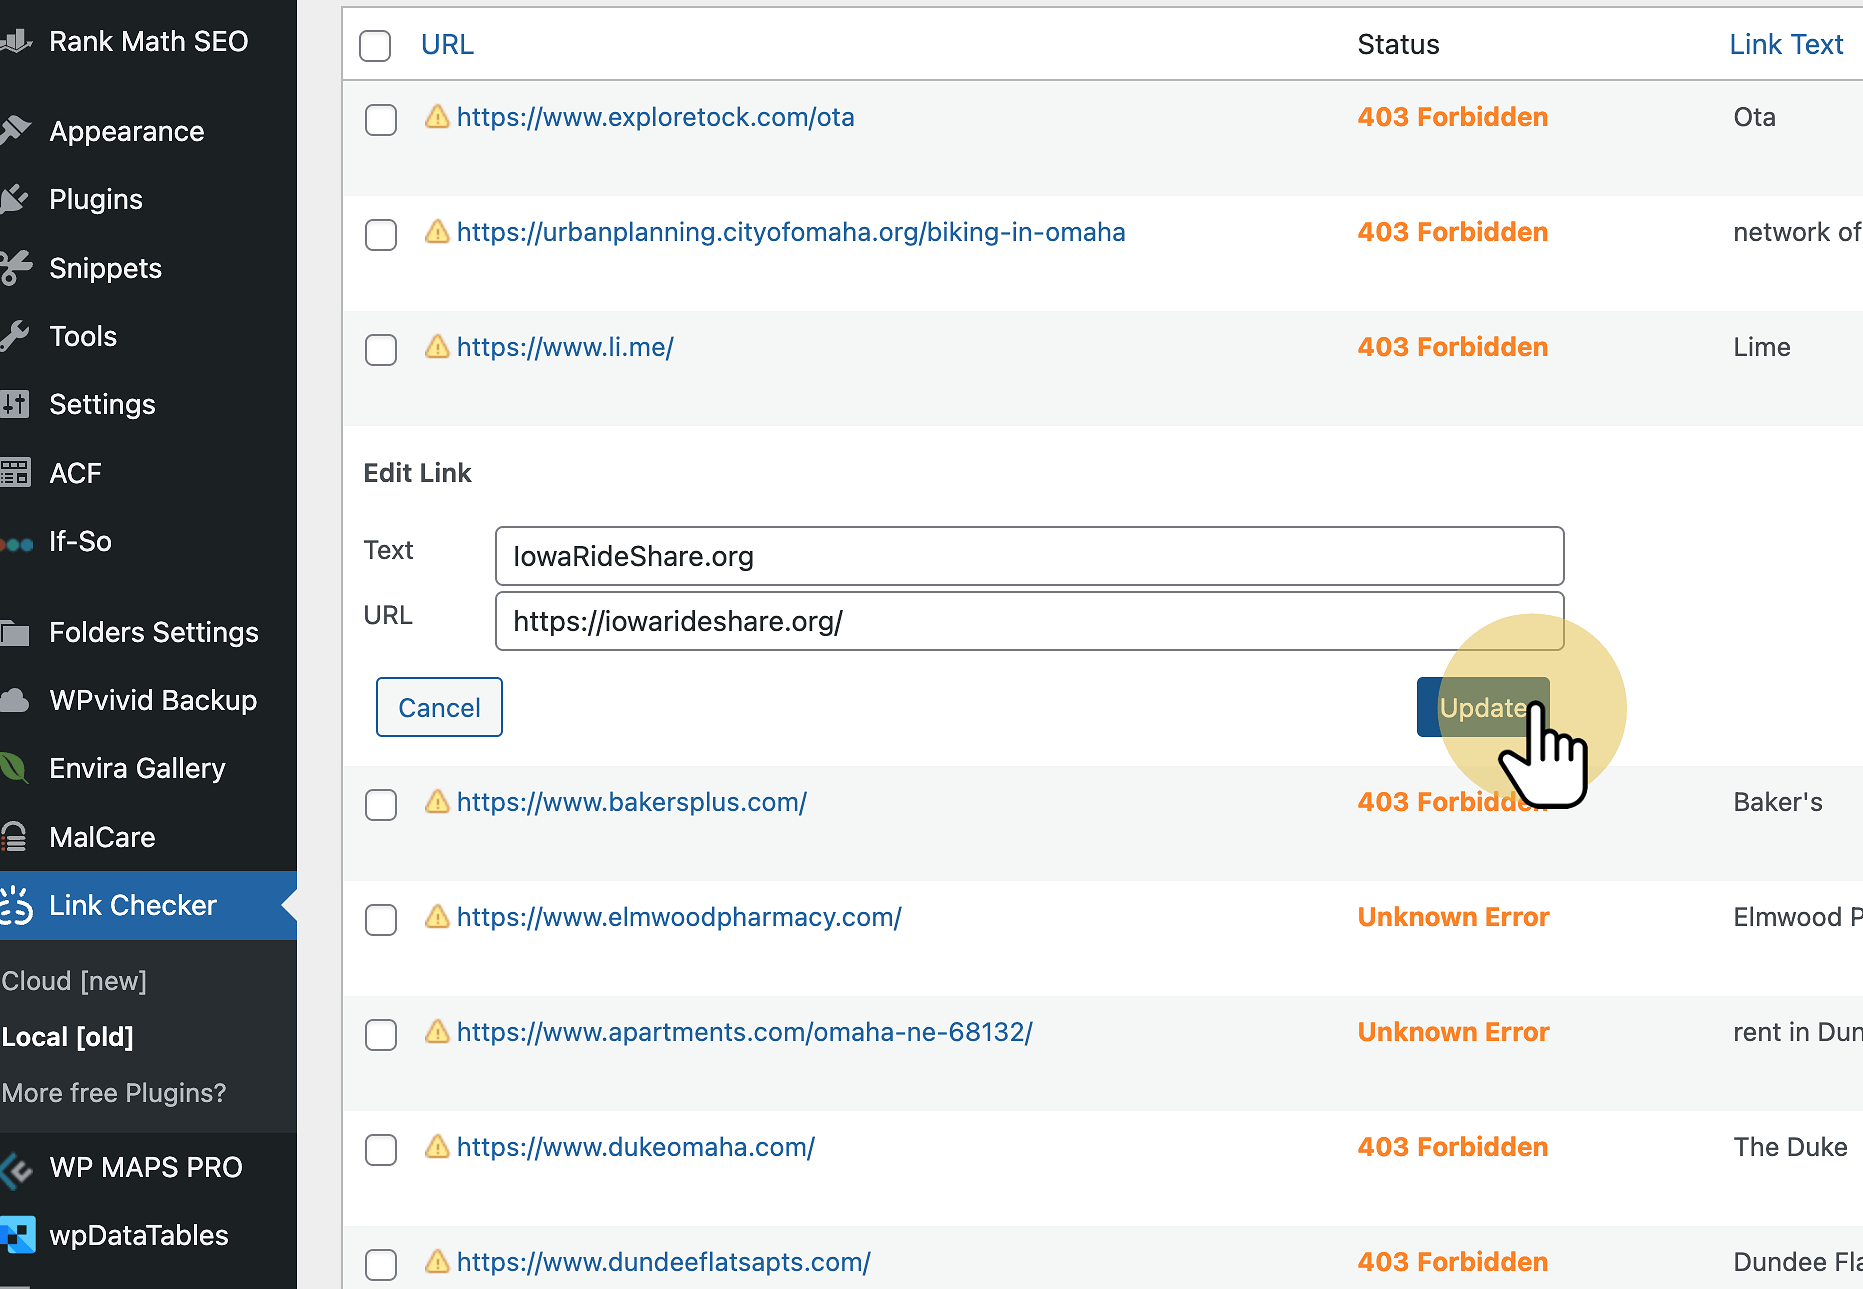Click the wpDataTables icon in sidebar
The image size is (1863, 1289).
(17, 1235)
